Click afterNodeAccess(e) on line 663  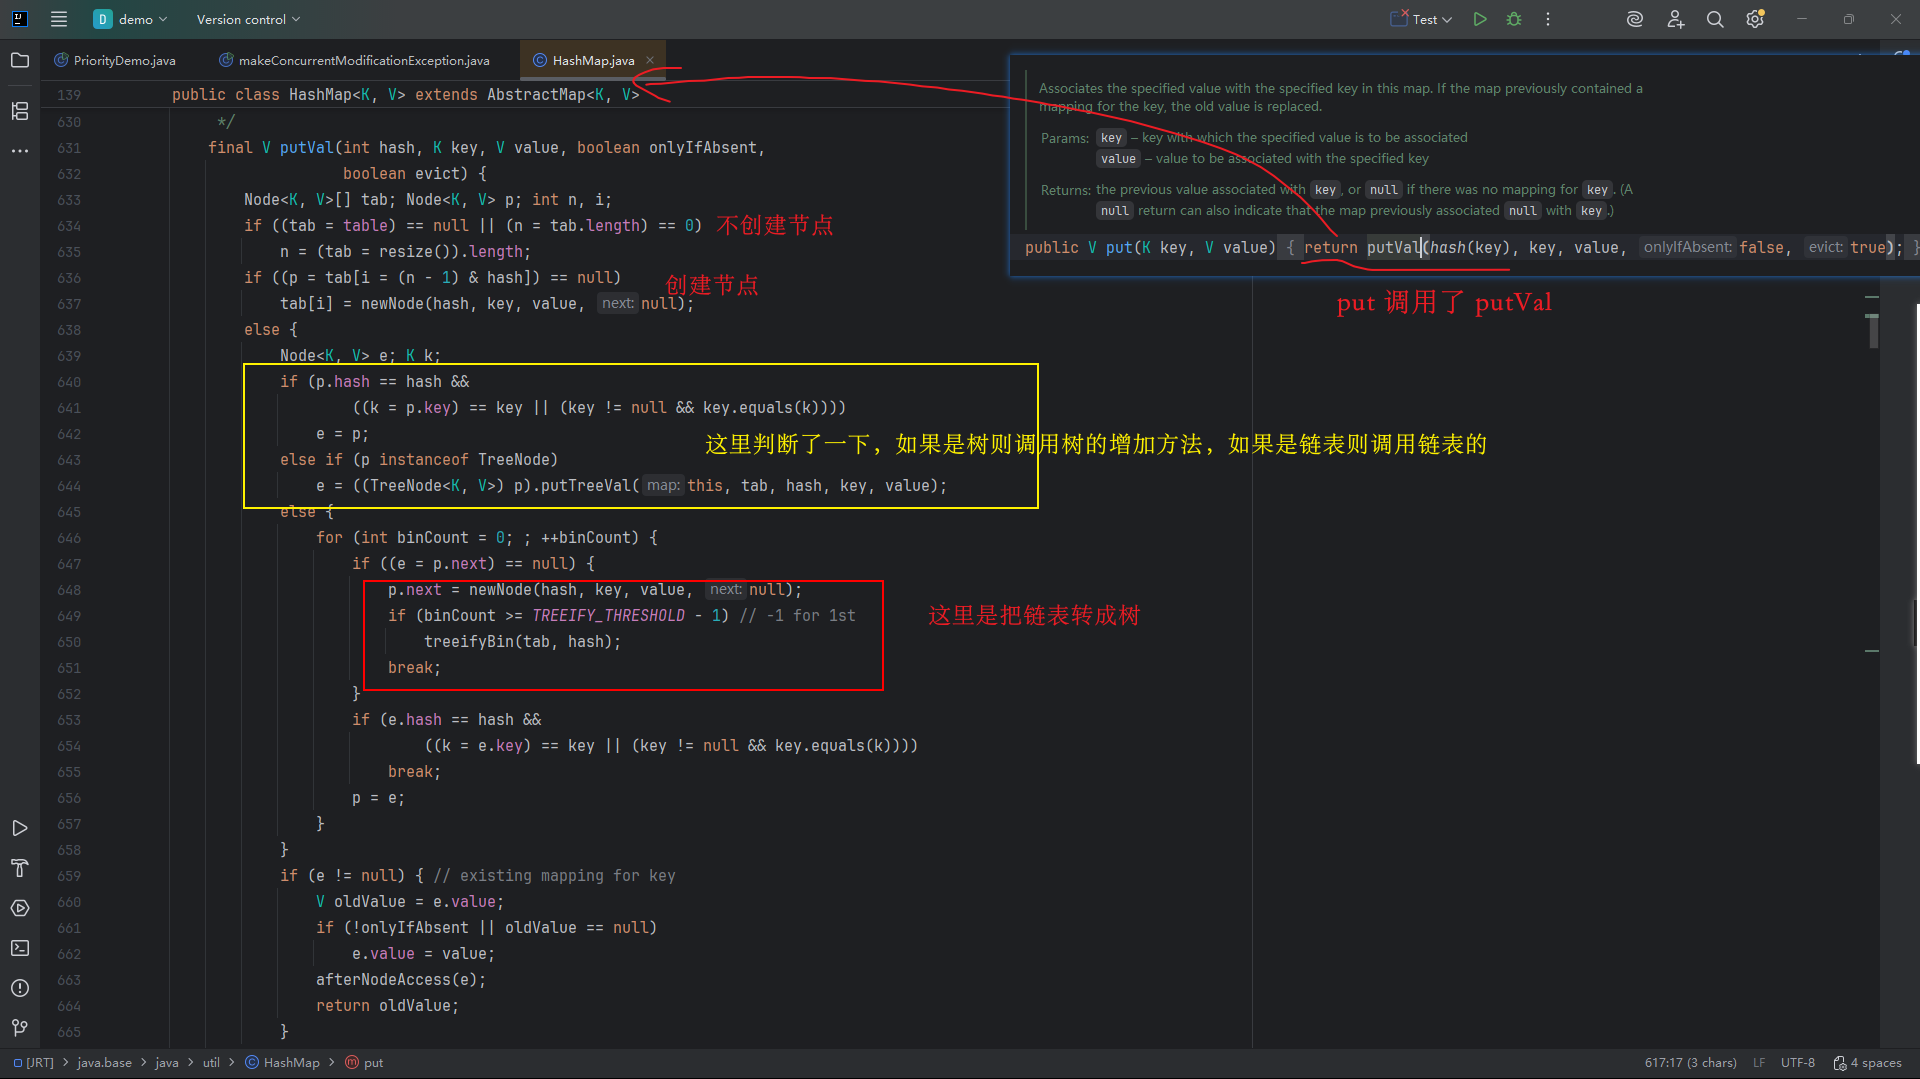pos(400,980)
